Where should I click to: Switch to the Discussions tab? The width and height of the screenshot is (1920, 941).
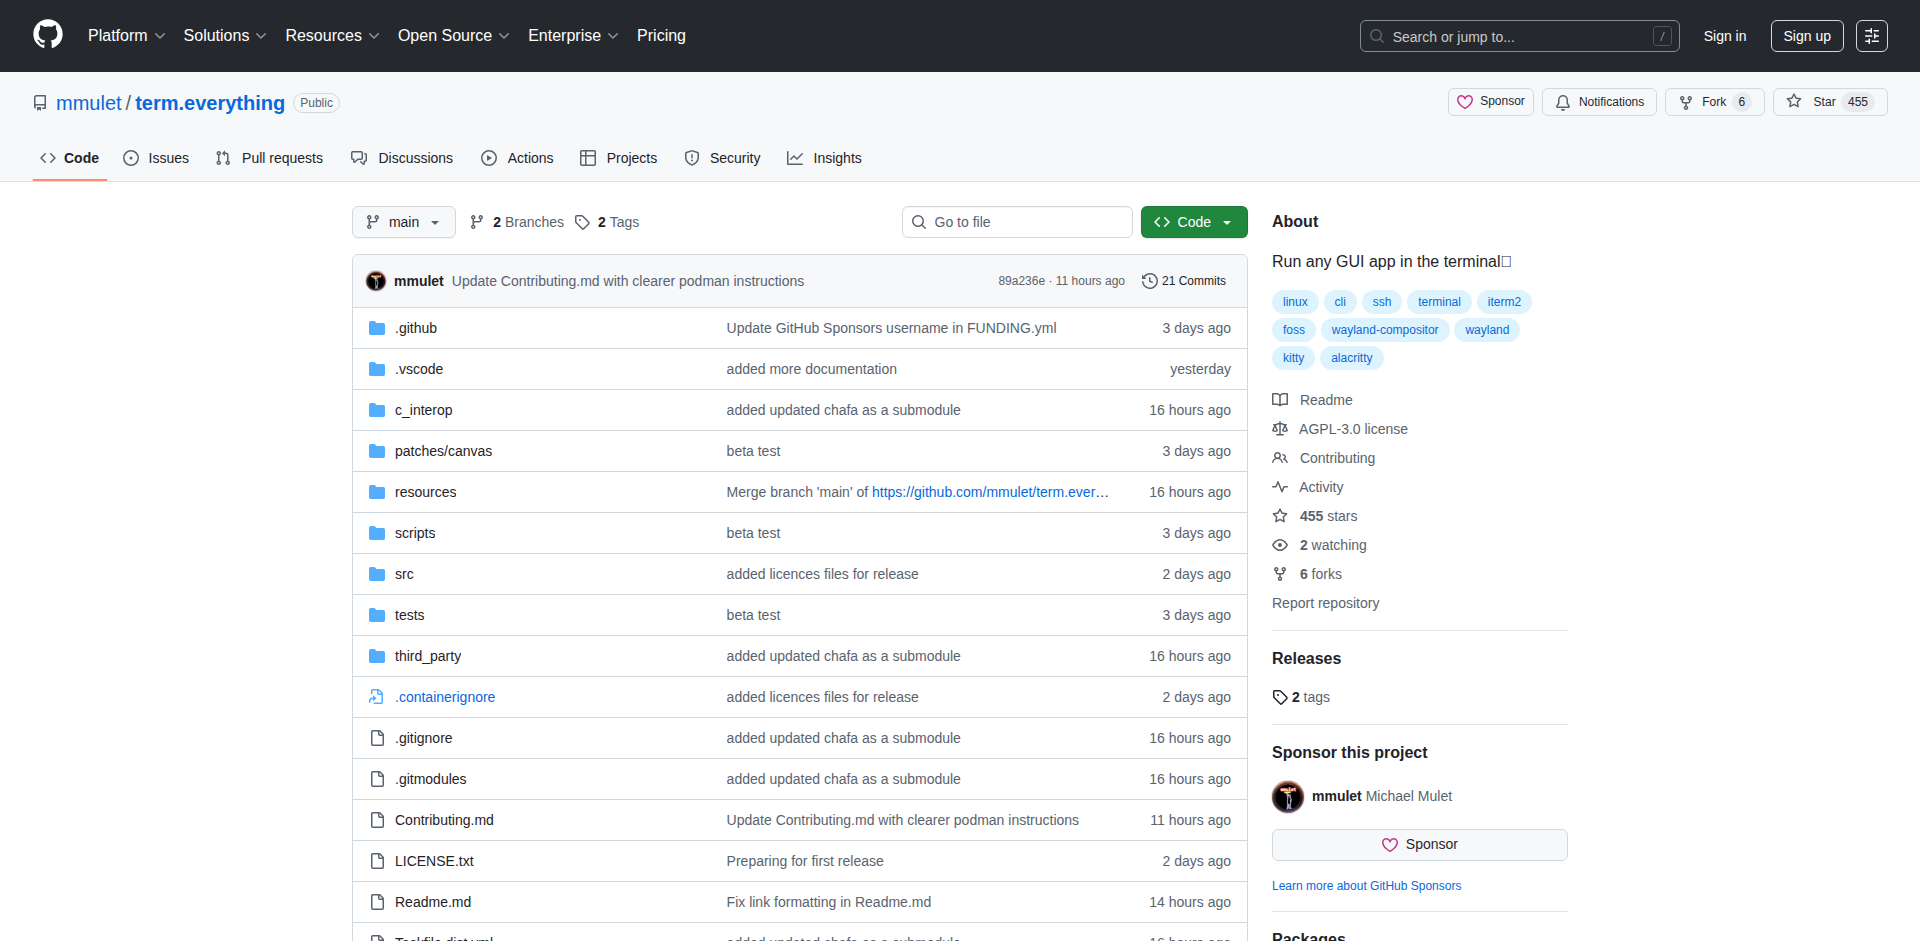coord(402,158)
